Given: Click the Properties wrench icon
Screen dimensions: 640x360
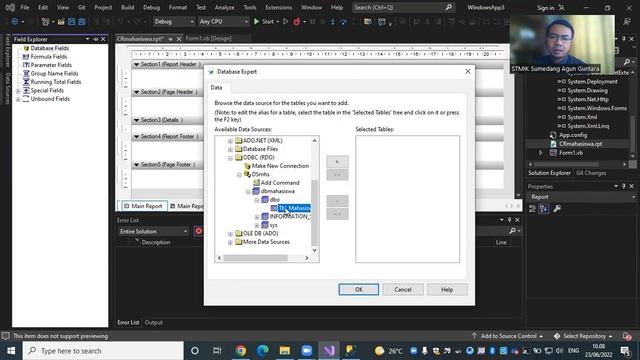Looking at the screenshot, I should (x=557, y=209).
